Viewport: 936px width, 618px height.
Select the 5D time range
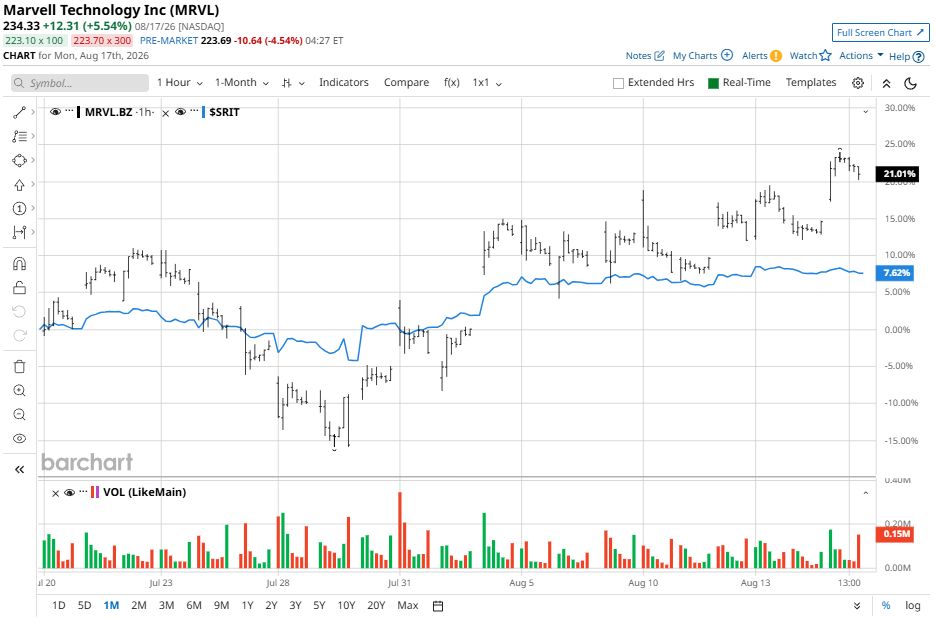point(84,605)
